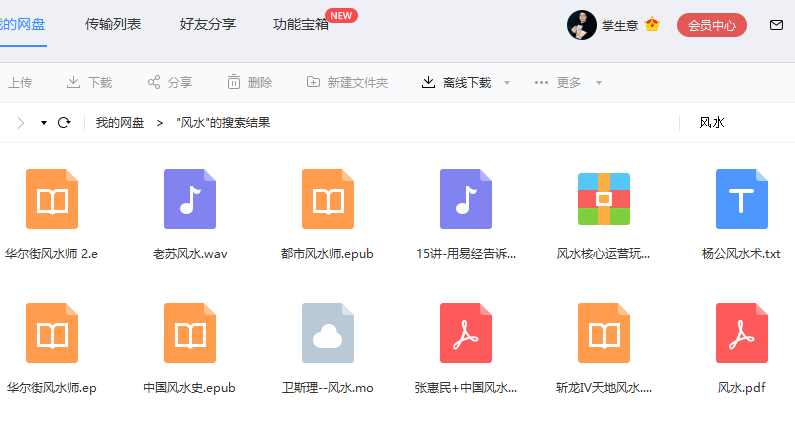The image size is (795, 435).
Task: Click the 新建文件夹 toolbar button
Action: pyautogui.click(x=347, y=82)
